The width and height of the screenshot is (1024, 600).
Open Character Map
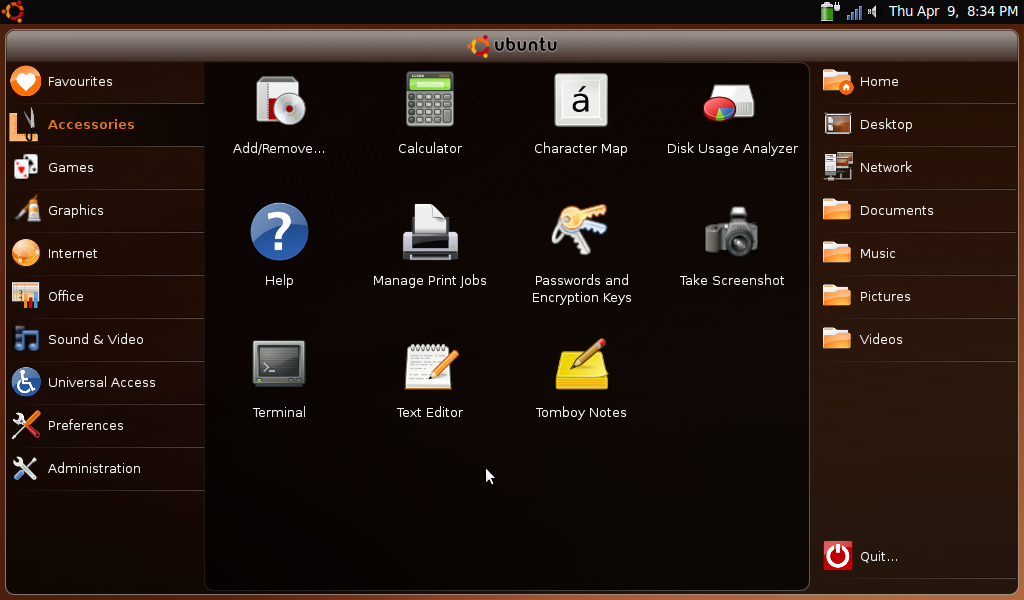581,115
